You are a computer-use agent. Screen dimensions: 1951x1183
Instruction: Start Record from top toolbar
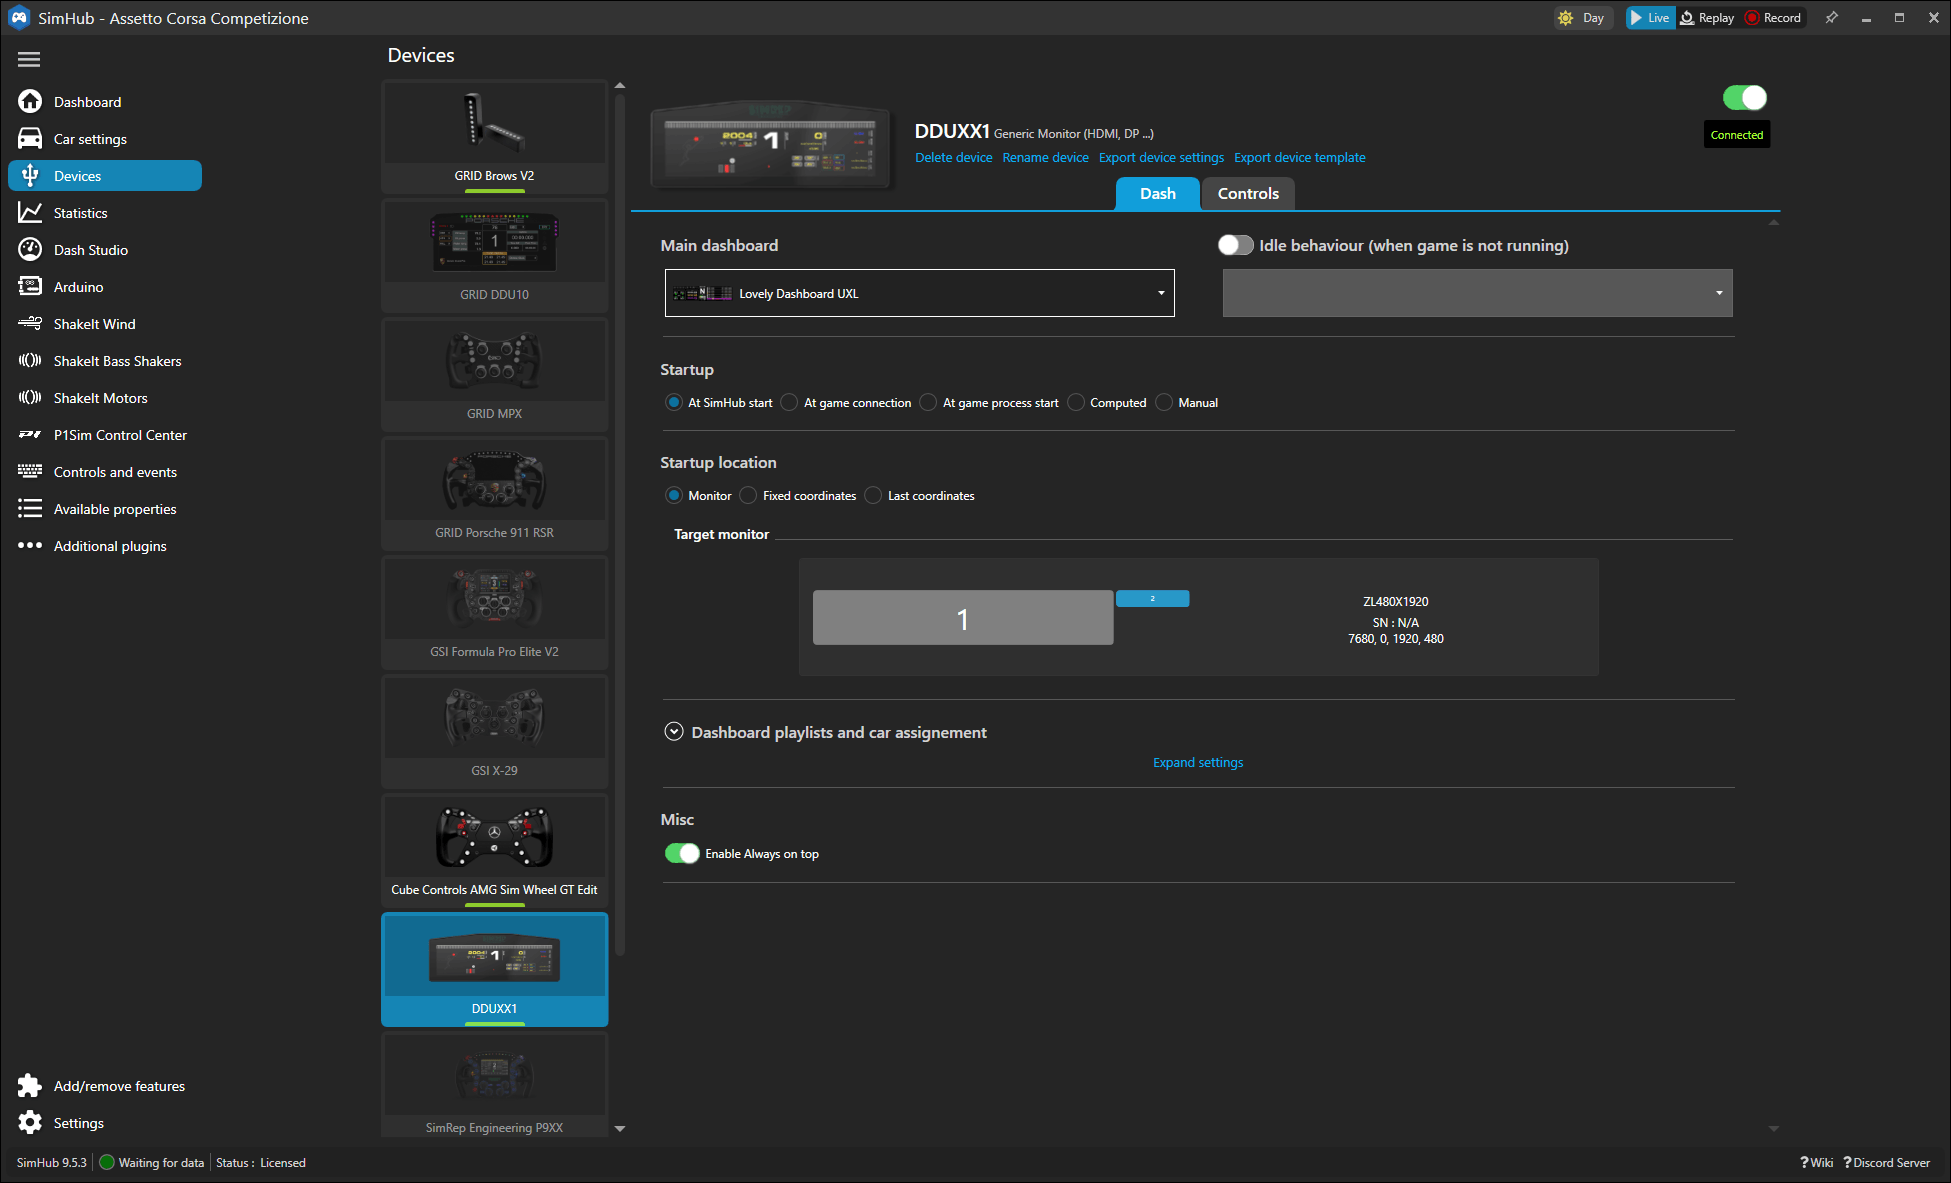pyautogui.click(x=1774, y=18)
